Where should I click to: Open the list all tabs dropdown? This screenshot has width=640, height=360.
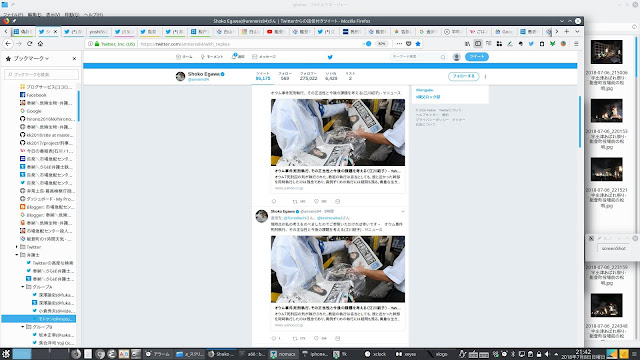click(x=577, y=31)
